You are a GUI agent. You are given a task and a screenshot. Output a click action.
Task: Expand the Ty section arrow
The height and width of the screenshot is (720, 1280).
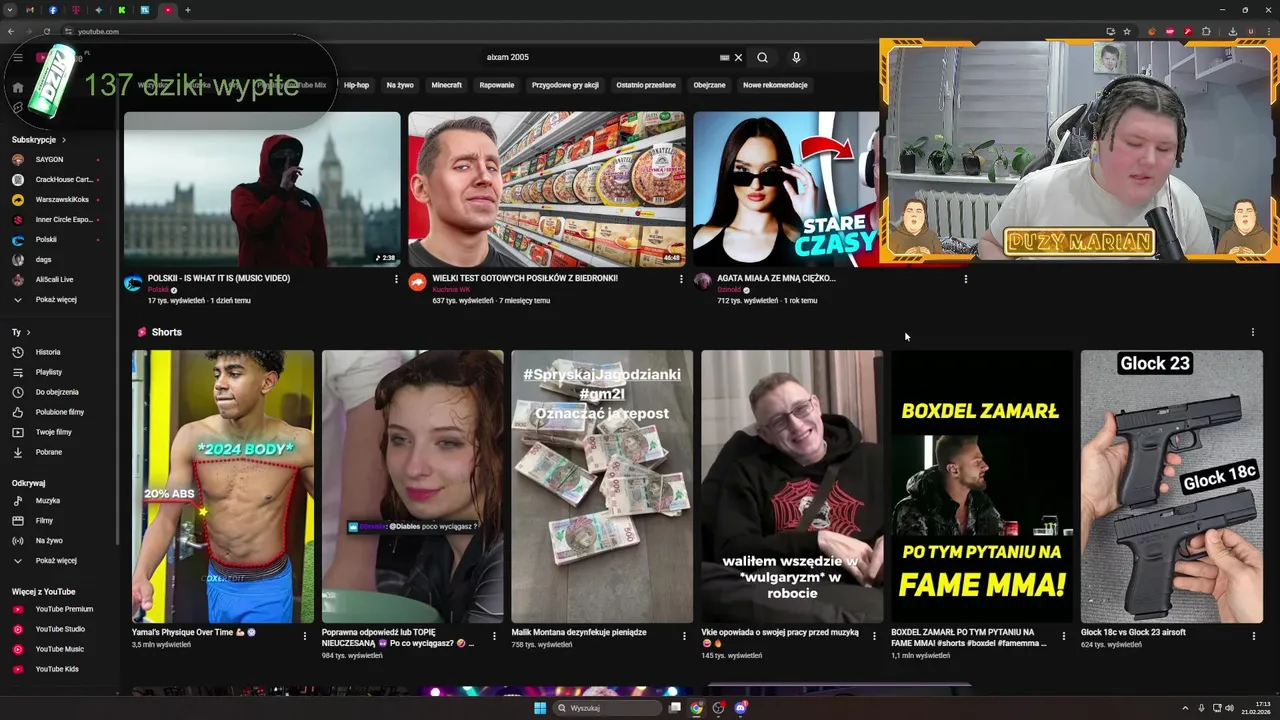tap(28, 332)
